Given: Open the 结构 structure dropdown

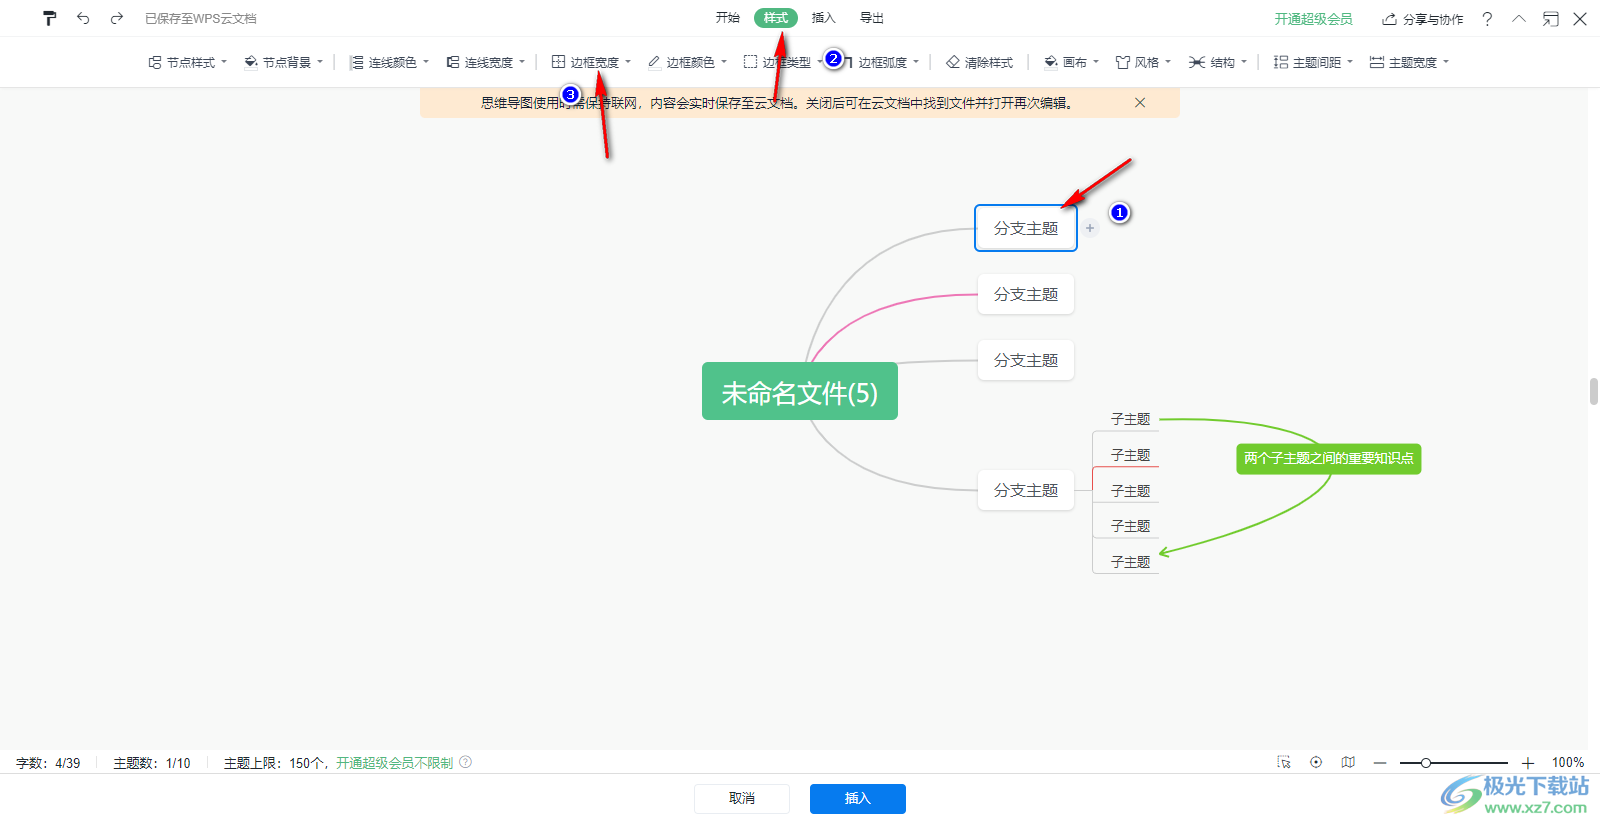Looking at the screenshot, I should click(x=1218, y=62).
